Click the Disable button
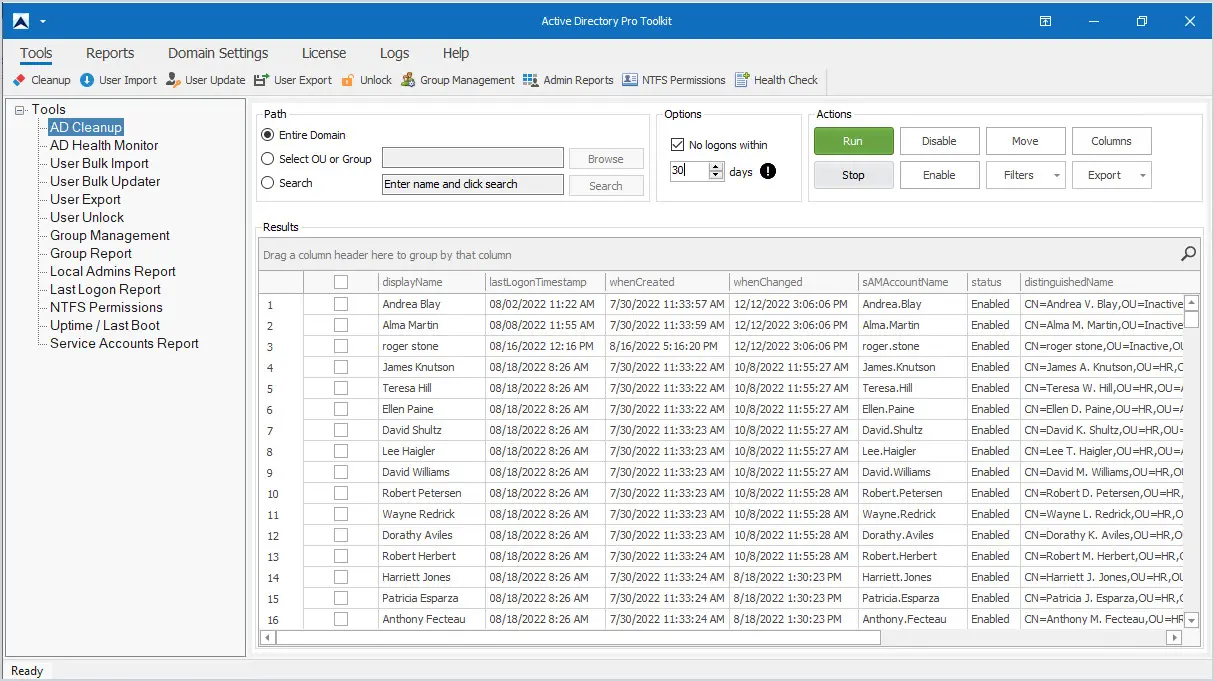This screenshot has width=1214, height=681. point(939,141)
